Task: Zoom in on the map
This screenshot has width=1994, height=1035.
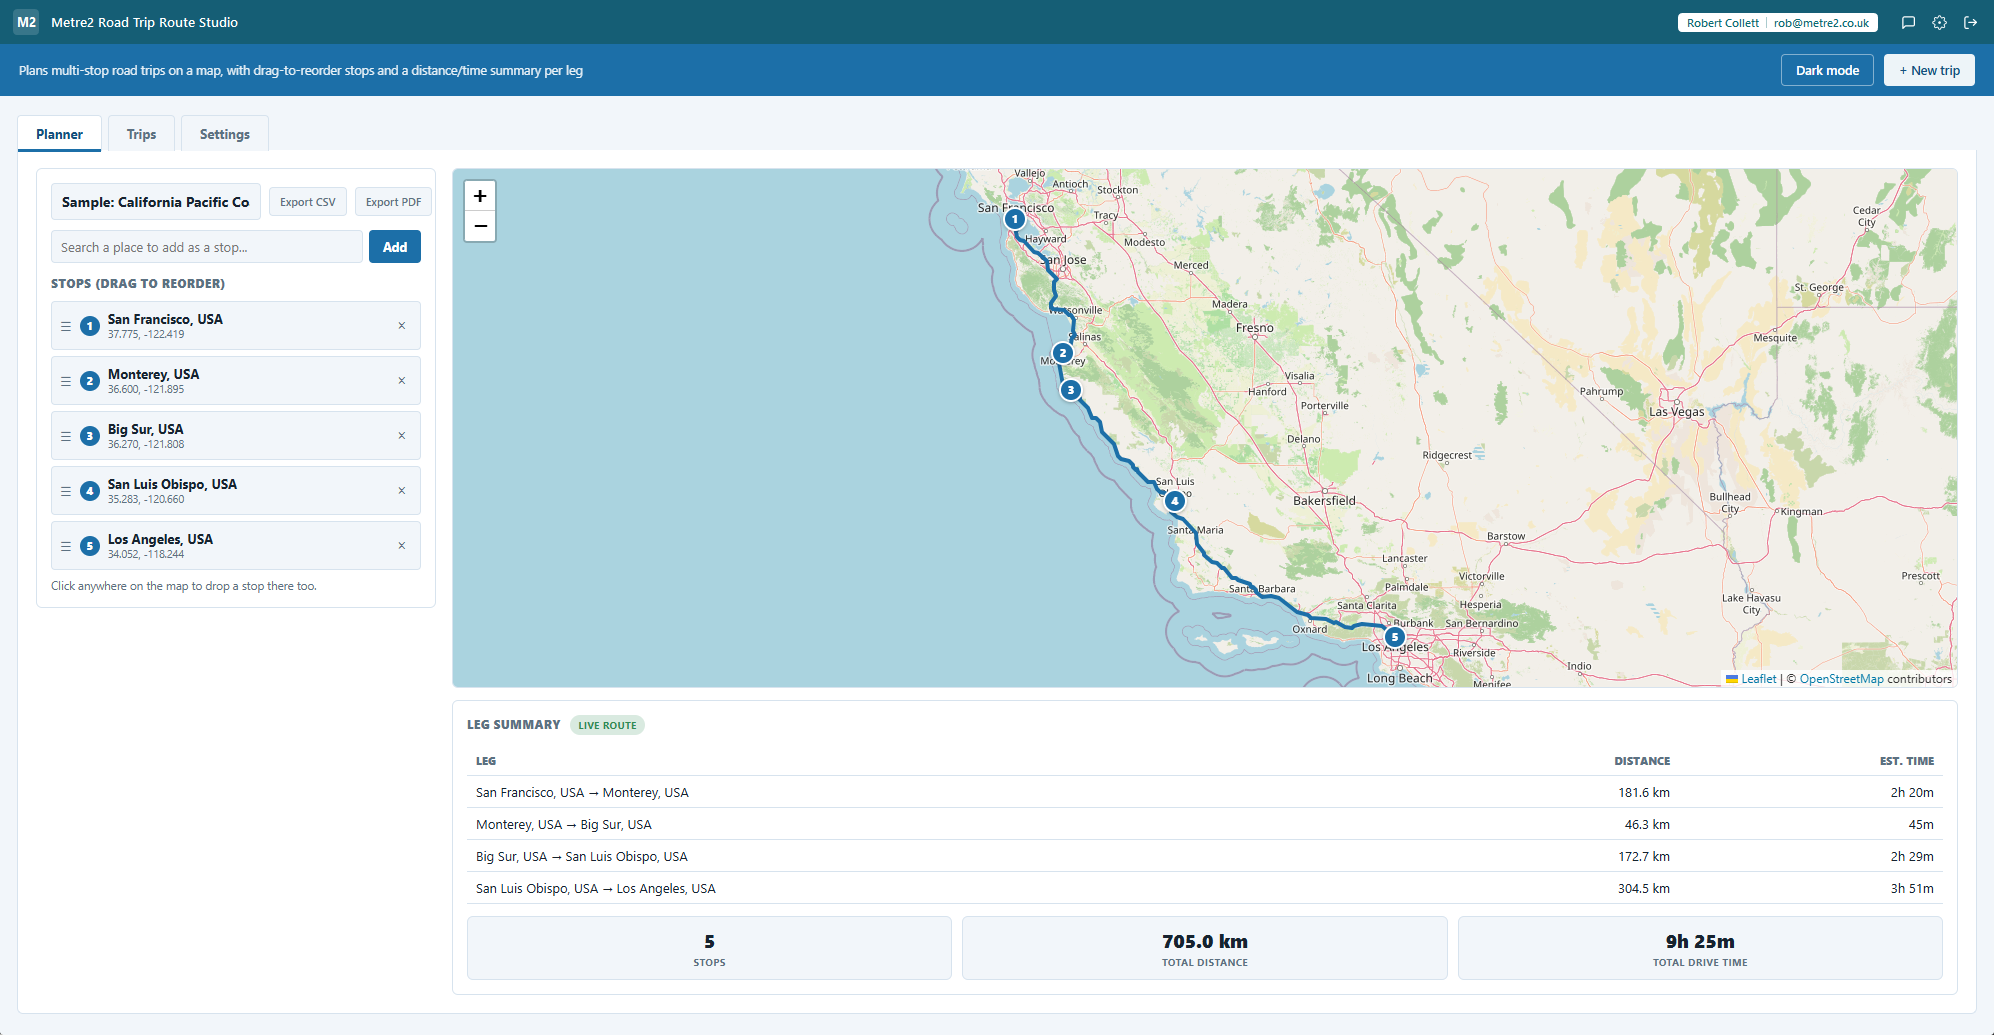Action: [480, 196]
